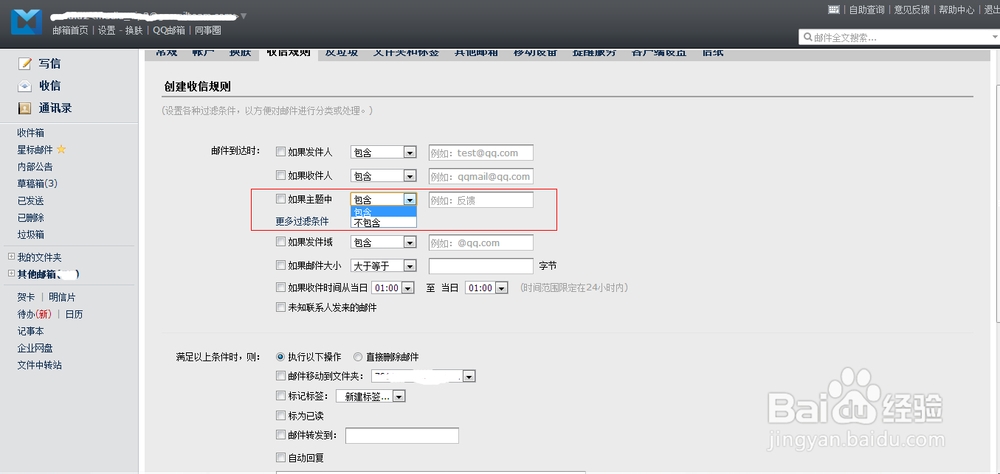Image resolution: width=1000 pixels, height=474 pixels.
Task: Check the 邮件移动到文件夹 checkbox
Action: pos(281,376)
